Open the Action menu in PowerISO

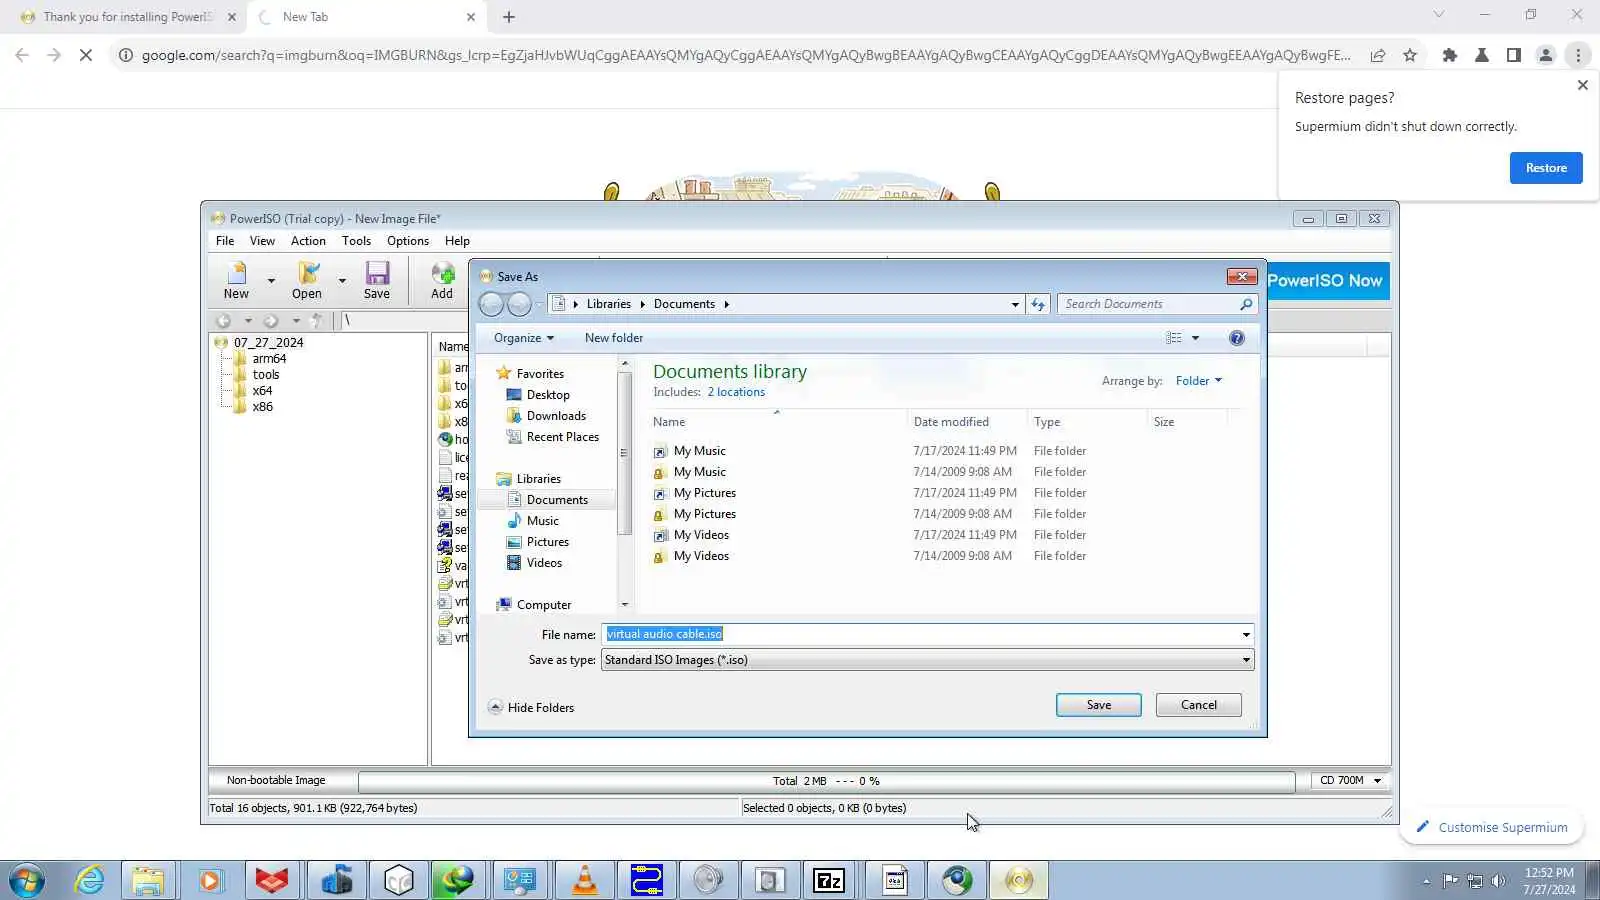tap(308, 241)
